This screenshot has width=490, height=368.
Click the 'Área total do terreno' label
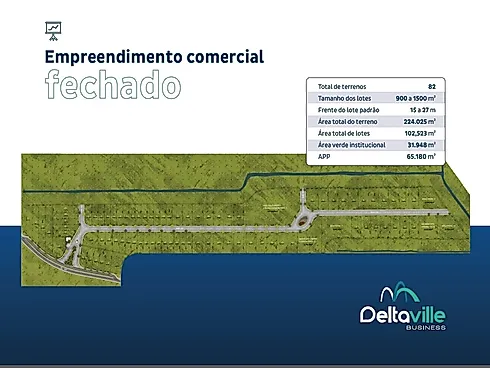[347, 122]
